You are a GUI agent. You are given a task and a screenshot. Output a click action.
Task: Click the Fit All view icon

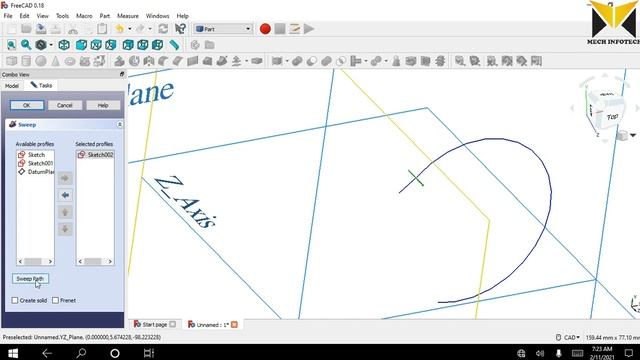tap(11, 45)
